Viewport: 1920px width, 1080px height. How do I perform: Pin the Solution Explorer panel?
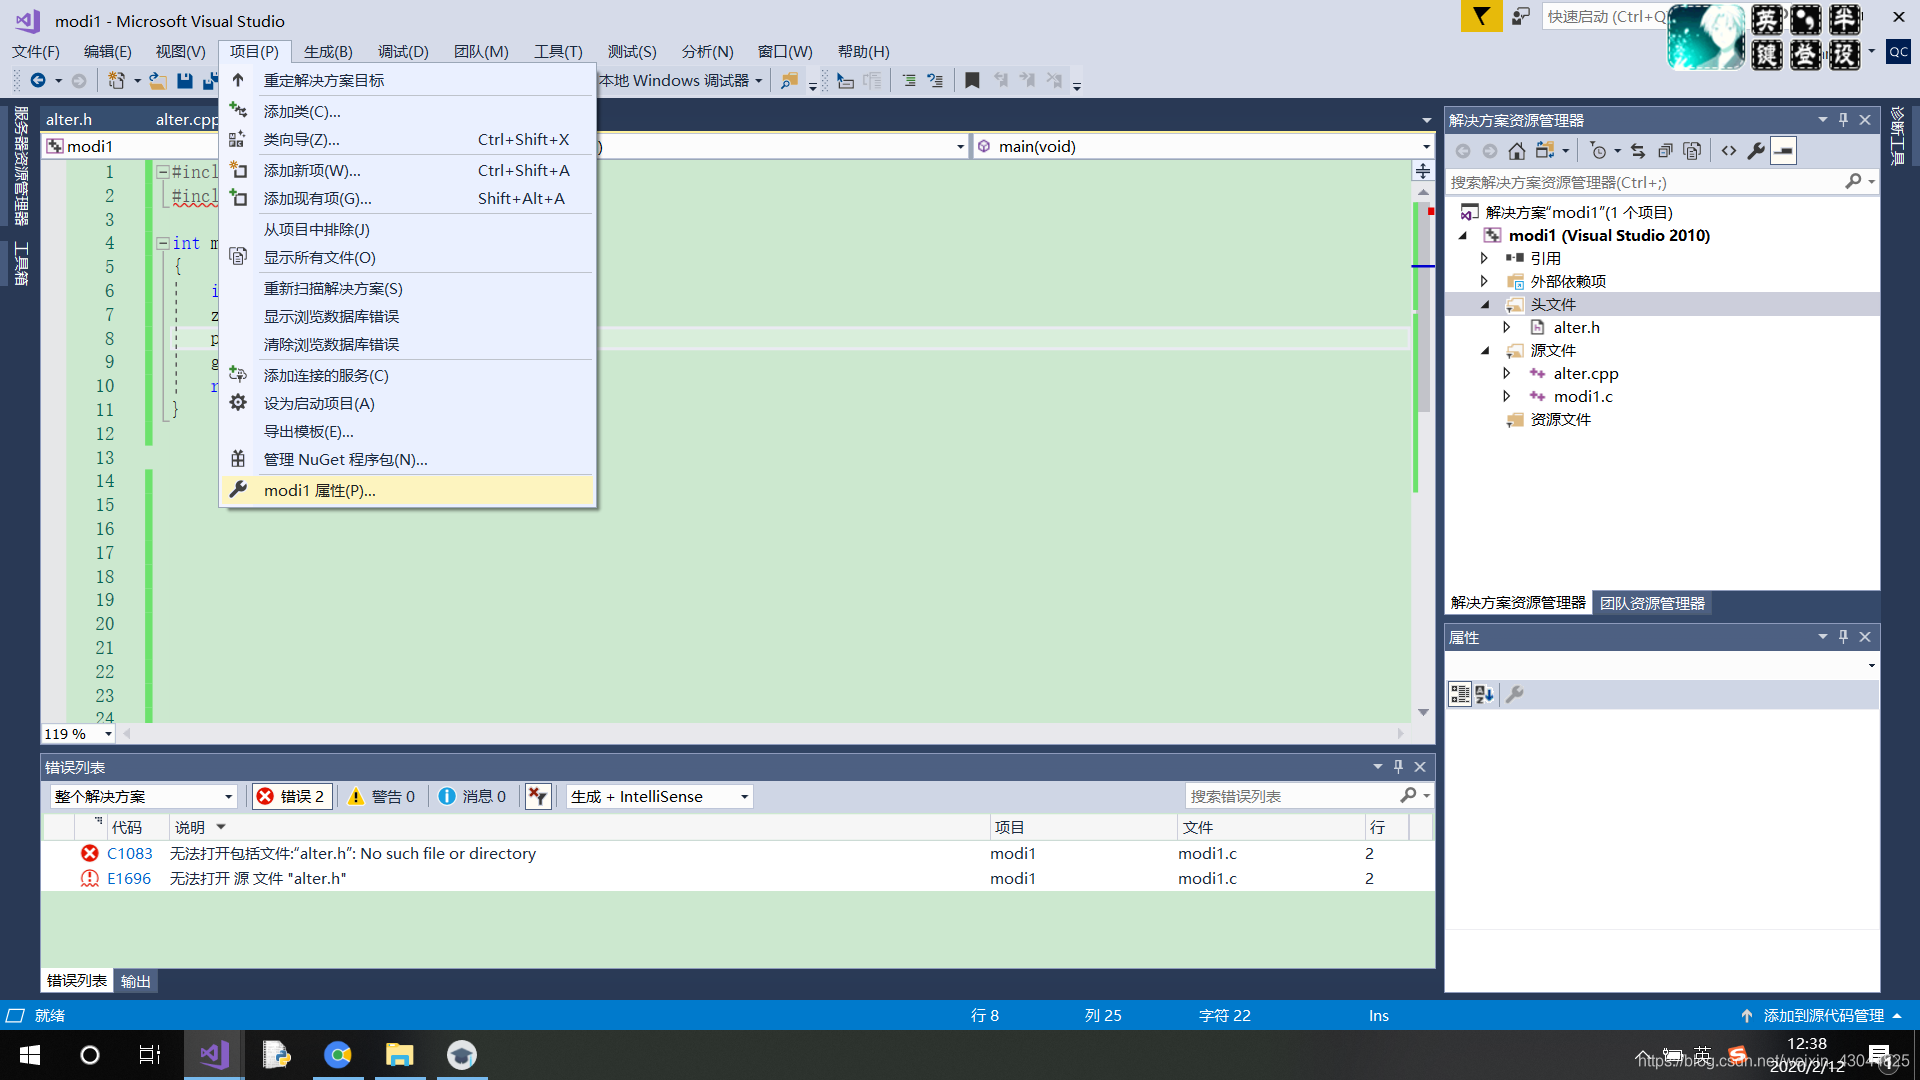[x=1843, y=120]
